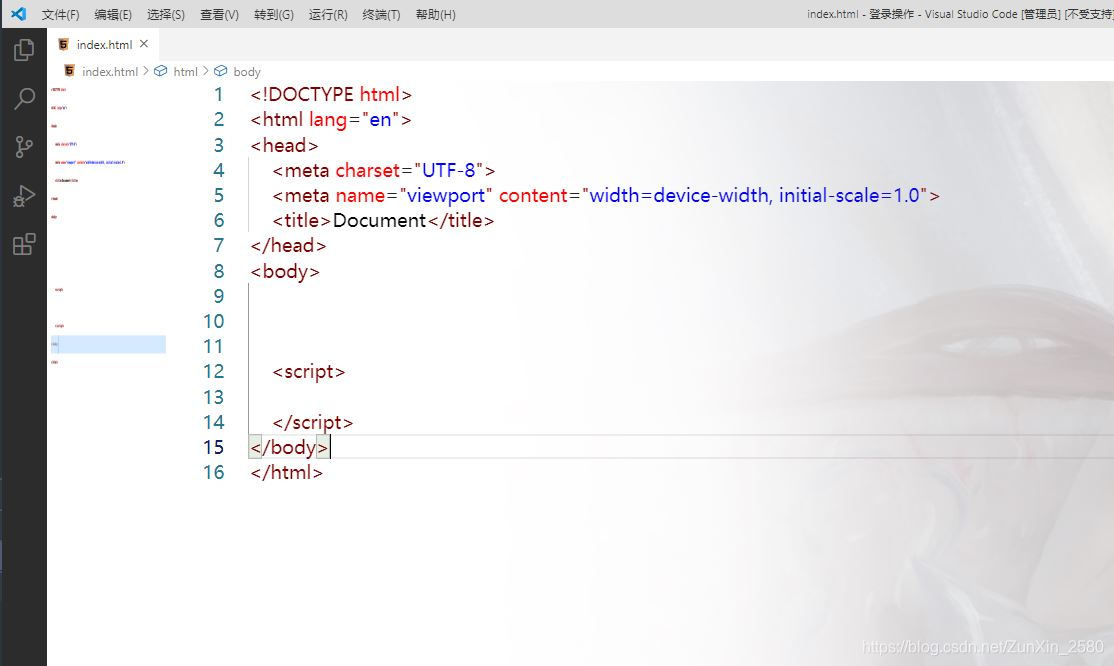Click the </html> closing tag

(x=287, y=473)
